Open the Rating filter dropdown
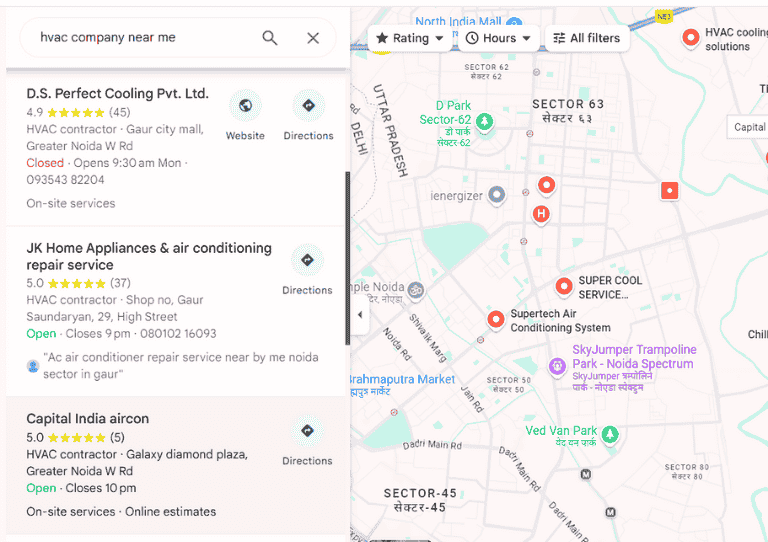This screenshot has height=542, width=768. tap(410, 39)
